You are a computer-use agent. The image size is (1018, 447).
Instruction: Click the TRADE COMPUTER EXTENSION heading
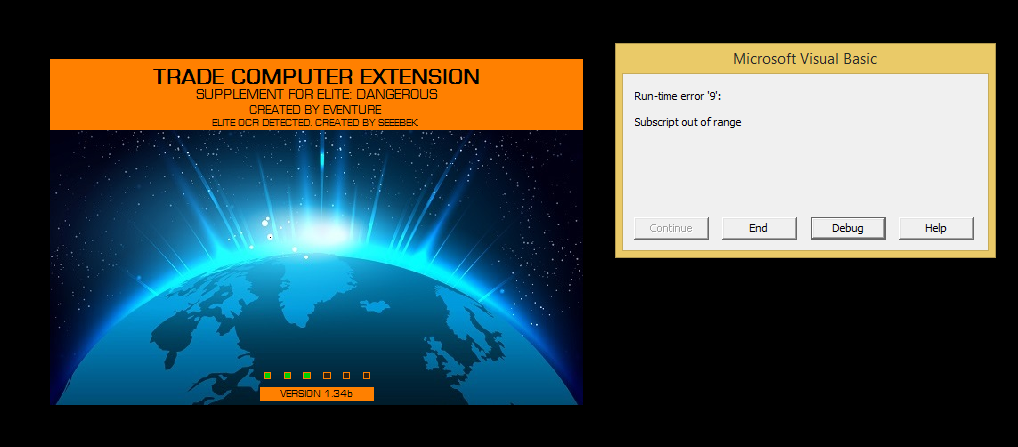[x=316, y=77]
